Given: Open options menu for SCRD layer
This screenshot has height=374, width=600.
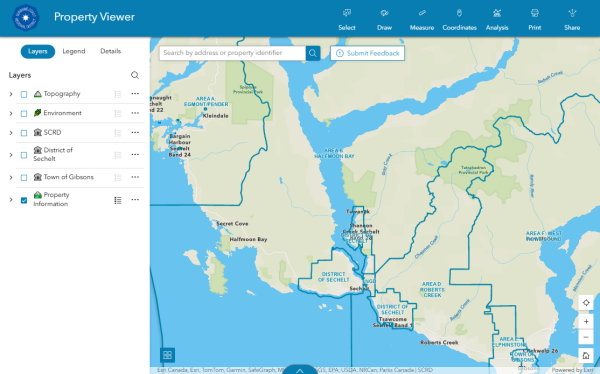Looking at the screenshot, I should pyautogui.click(x=135, y=132).
